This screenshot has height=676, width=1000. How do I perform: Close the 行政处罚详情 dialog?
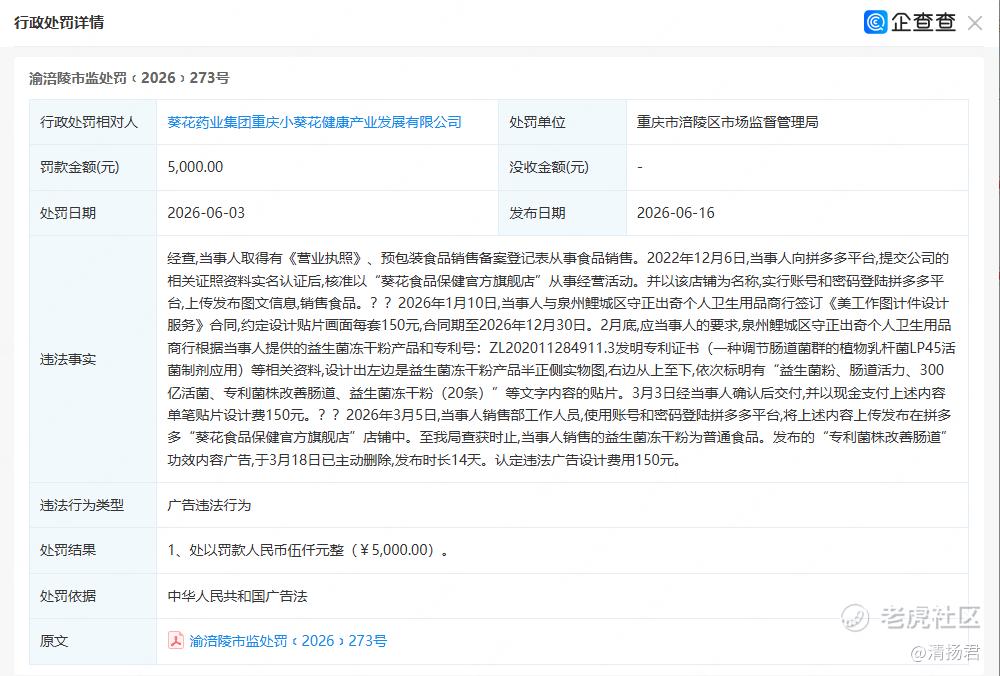click(x=974, y=23)
